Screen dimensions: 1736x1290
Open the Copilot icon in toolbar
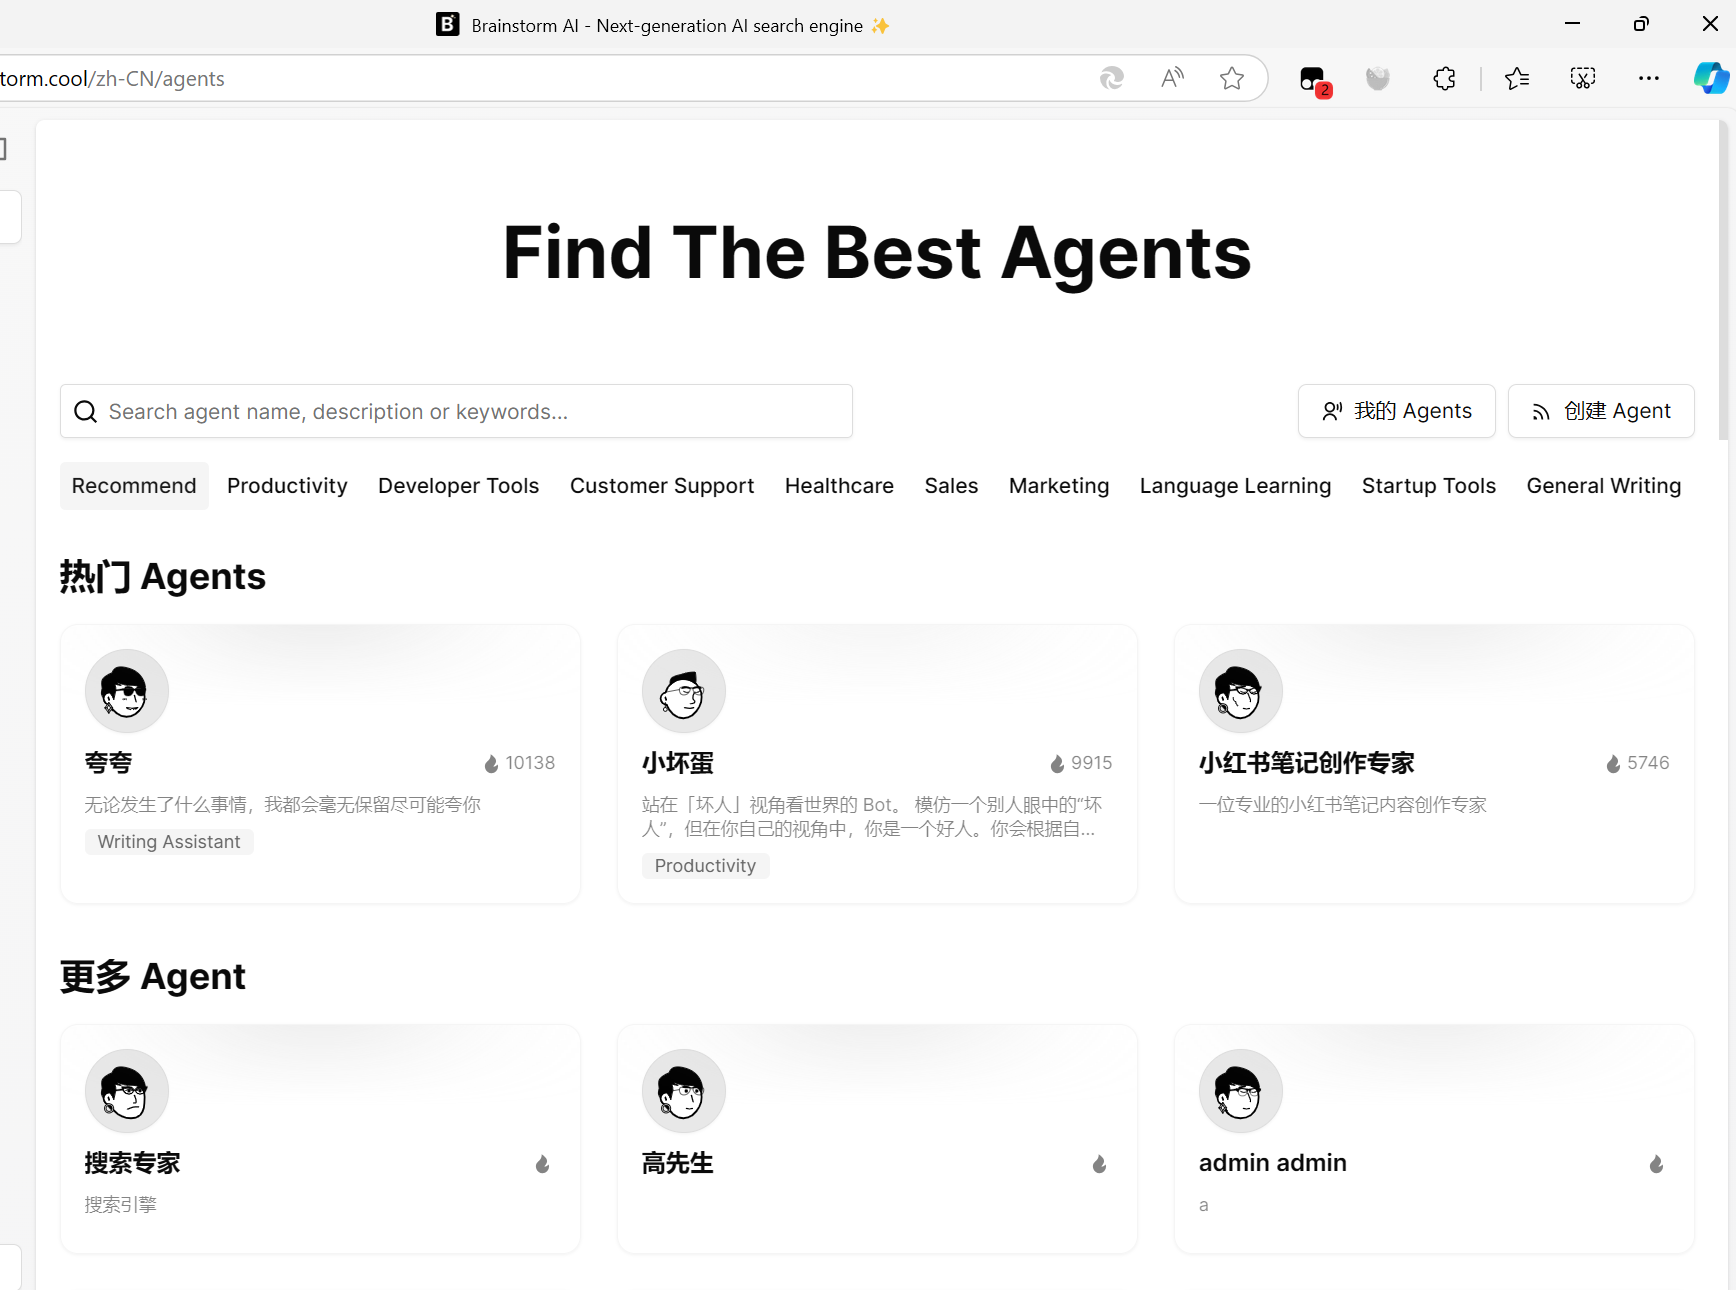click(x=1711, y=78)
